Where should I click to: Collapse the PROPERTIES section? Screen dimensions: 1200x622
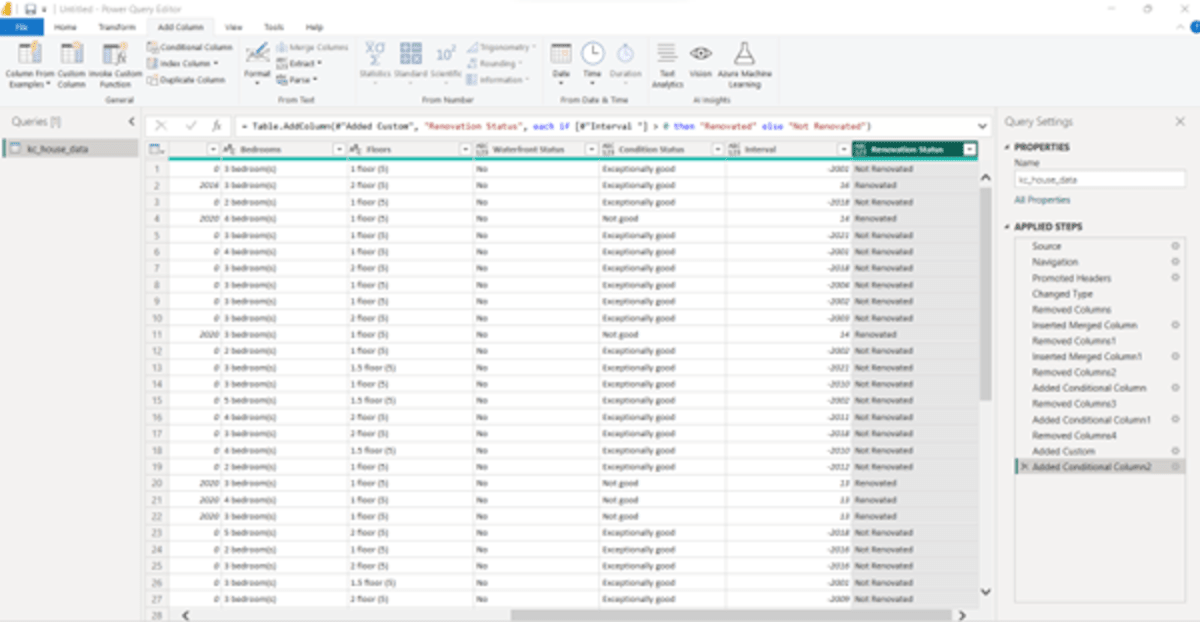1009,148
